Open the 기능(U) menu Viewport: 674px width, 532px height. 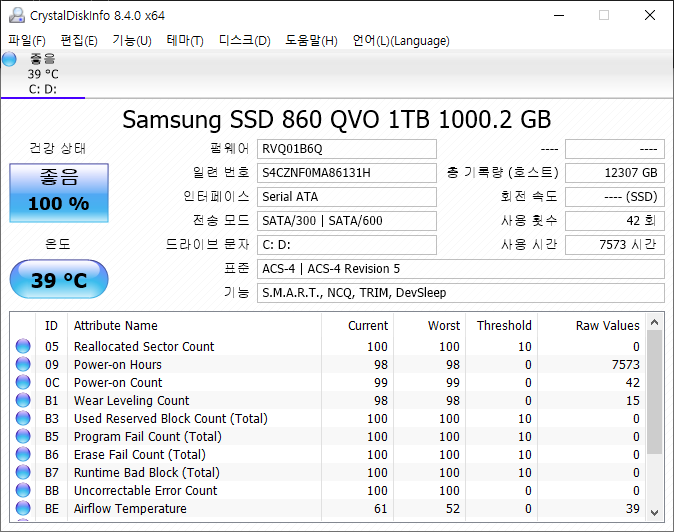[132, 40]
